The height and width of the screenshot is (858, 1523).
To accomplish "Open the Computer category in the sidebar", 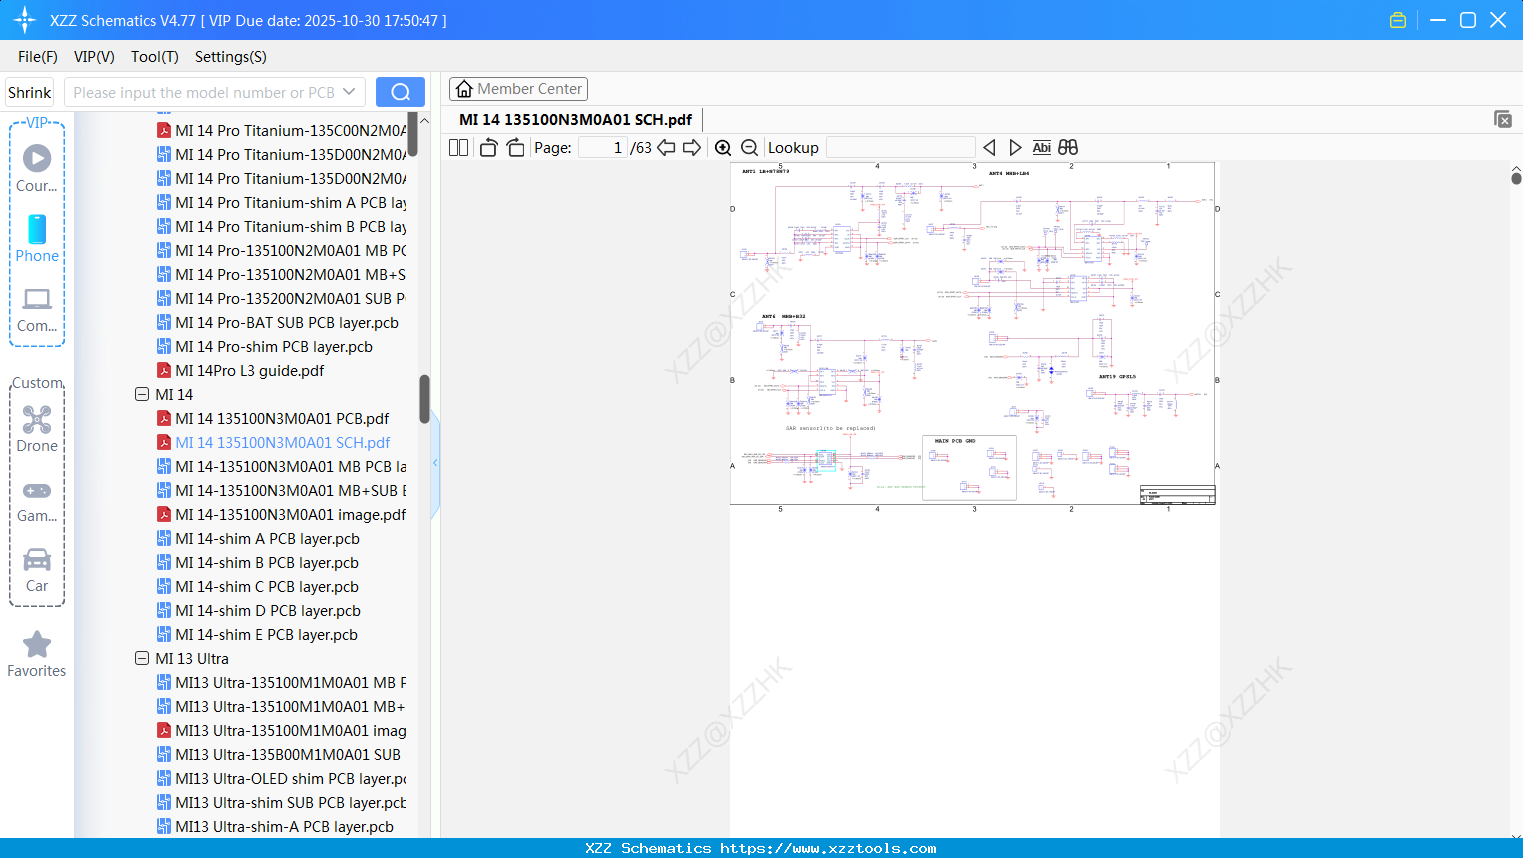I will 37,310.
